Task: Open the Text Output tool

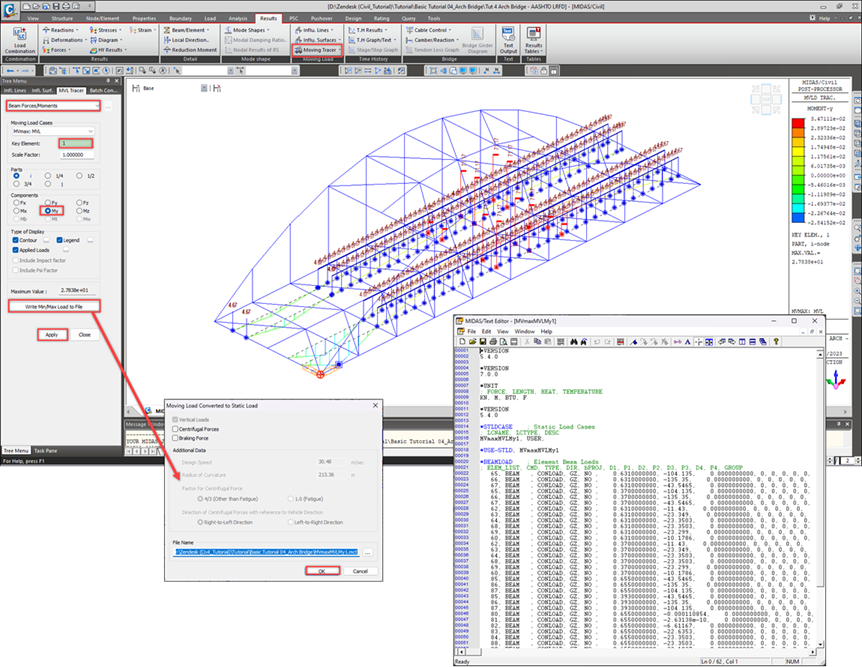Action: point(508,40)
